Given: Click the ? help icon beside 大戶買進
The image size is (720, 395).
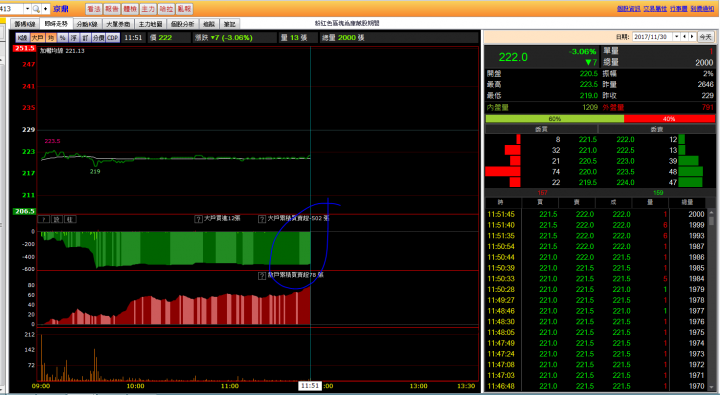Looking at the screenshot, I should coord(198,219).
